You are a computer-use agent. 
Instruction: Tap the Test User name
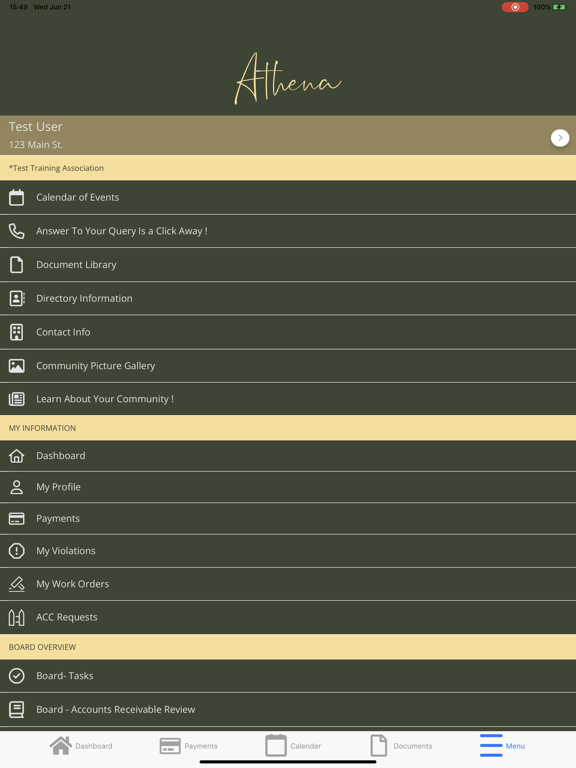[x=35, y=127]
